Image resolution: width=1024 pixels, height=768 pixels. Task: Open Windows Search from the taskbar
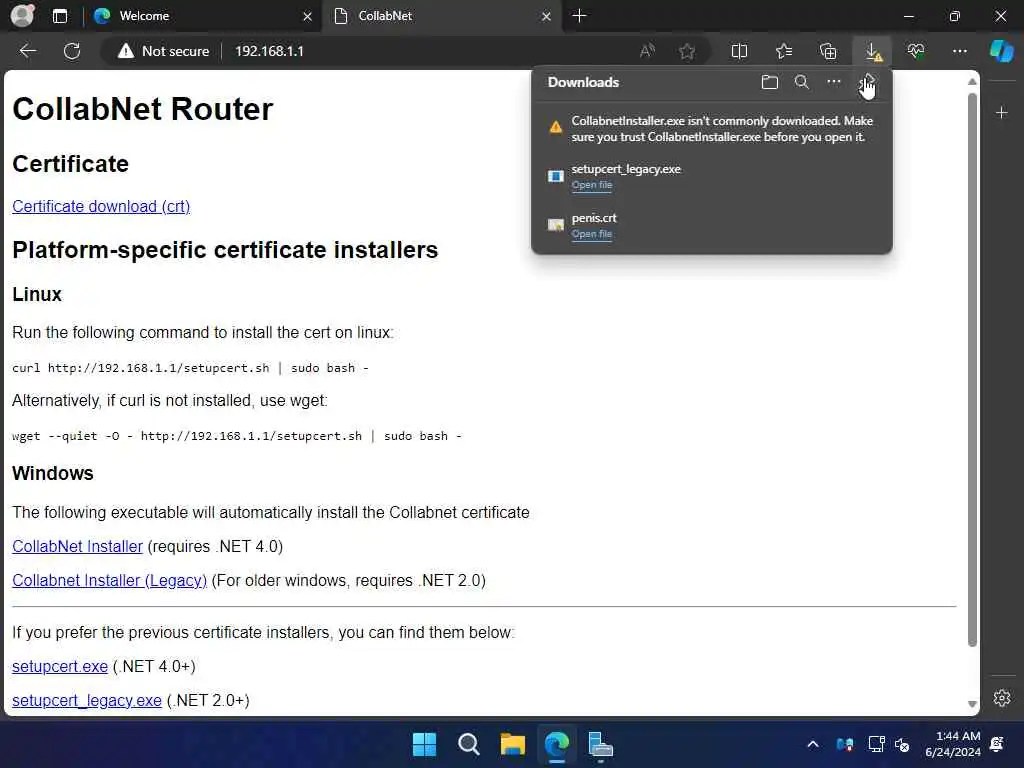(x=468, y=744)
